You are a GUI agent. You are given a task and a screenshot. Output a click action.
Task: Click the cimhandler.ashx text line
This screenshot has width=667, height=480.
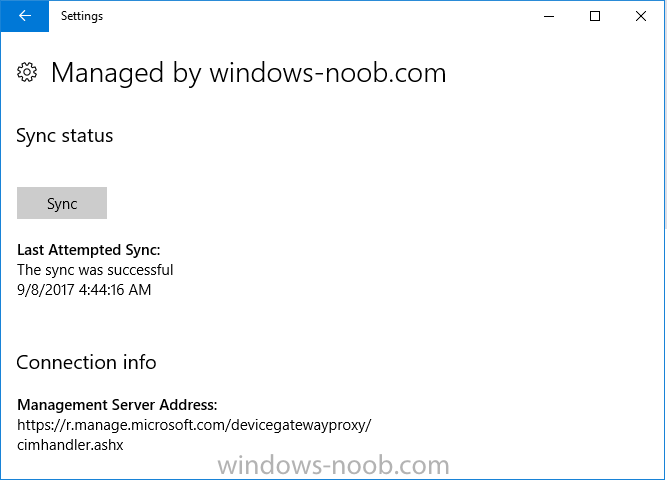(70, 445)
